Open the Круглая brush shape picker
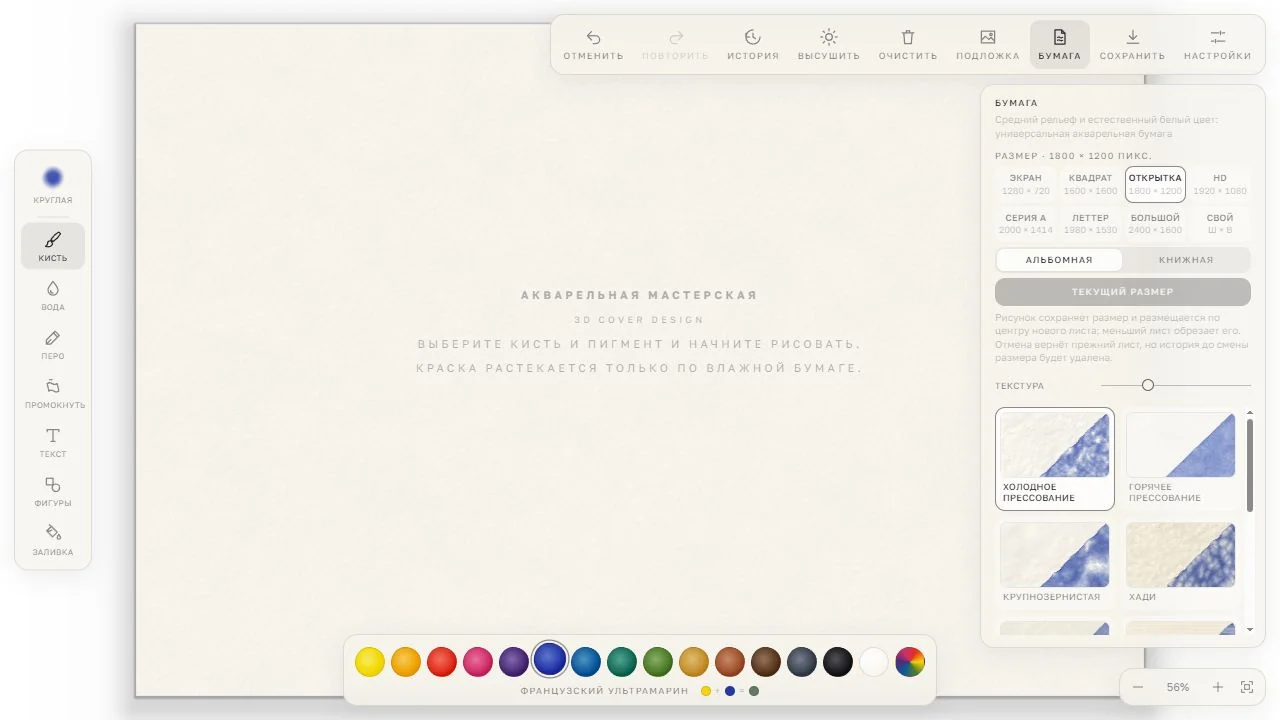Screen dimensions: 1280x720 tap(53, 185)
